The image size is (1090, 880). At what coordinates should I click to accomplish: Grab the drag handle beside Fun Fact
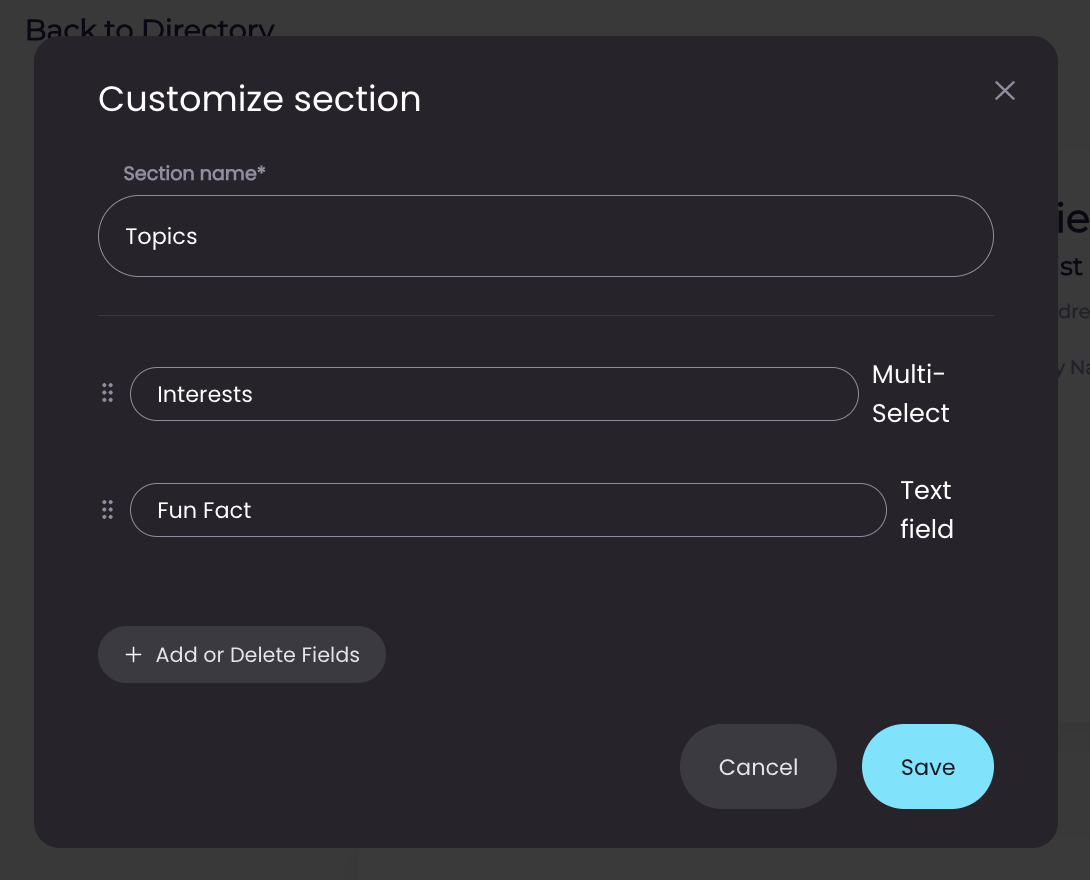(x=108, y=510)
